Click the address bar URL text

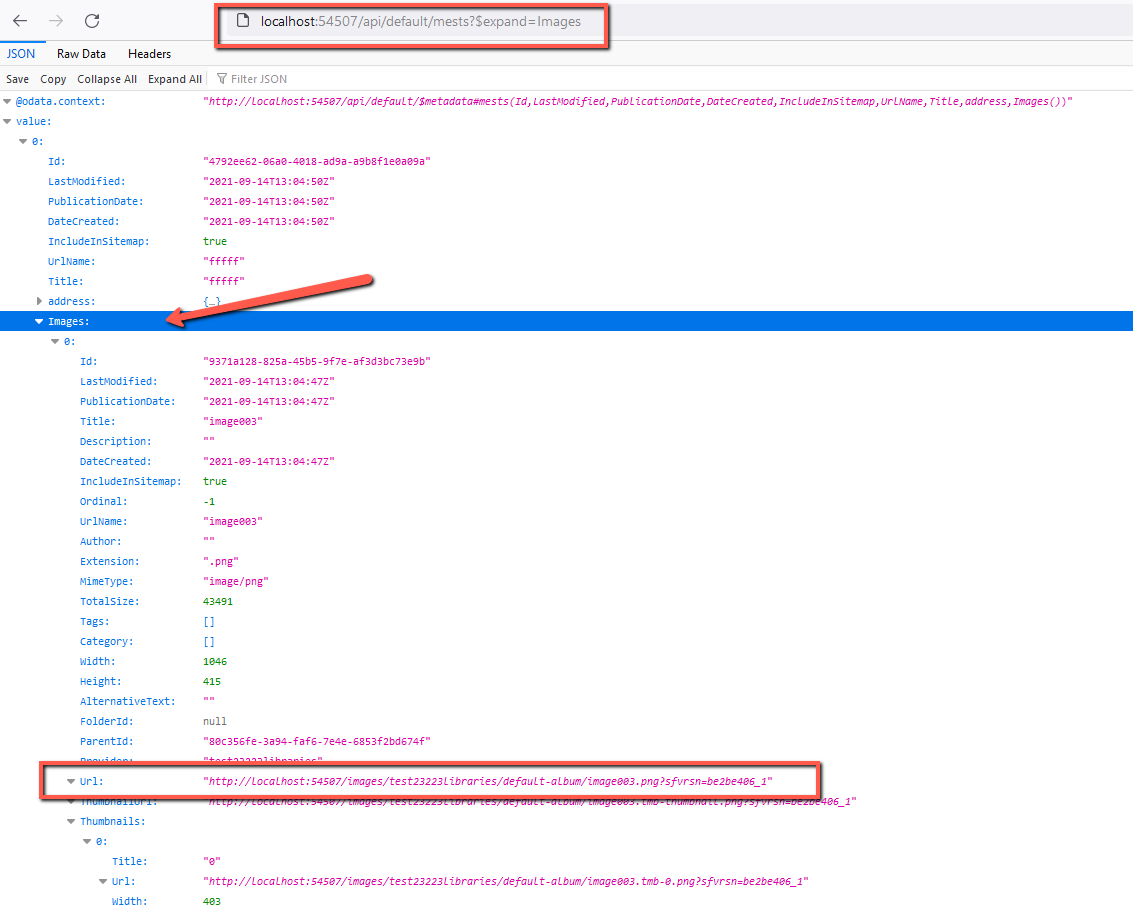[421, 22]
